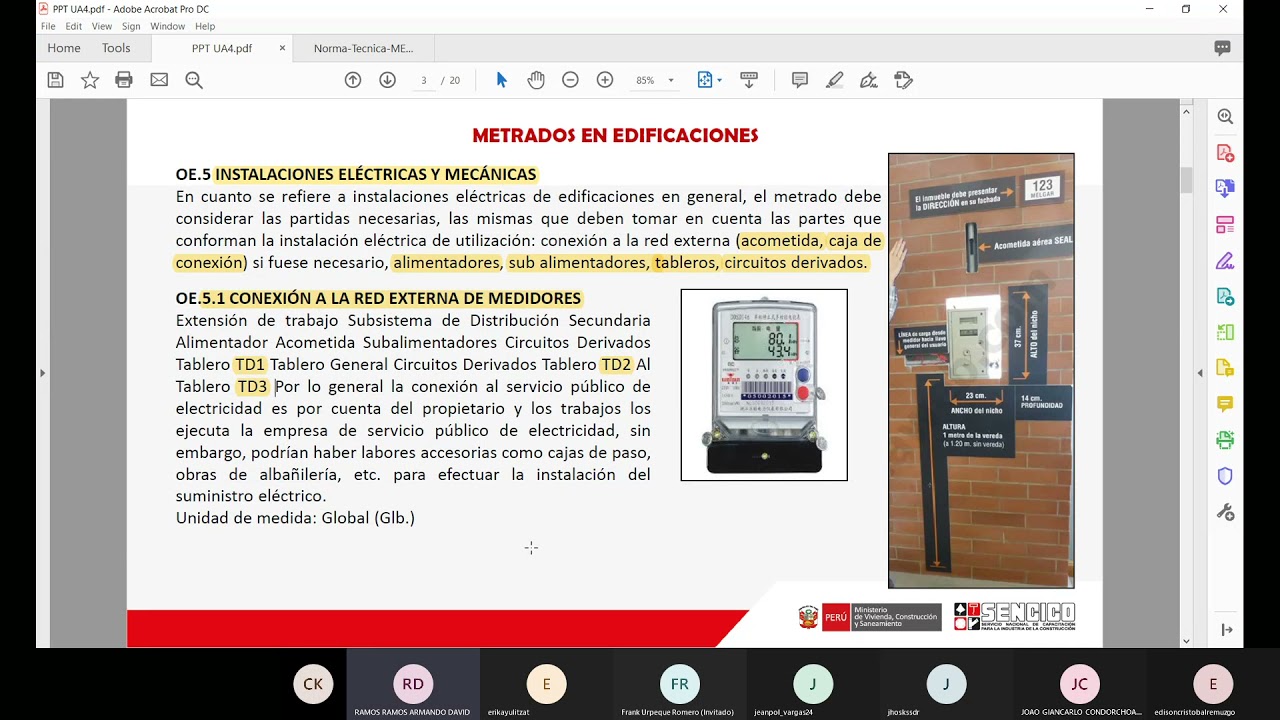Open Print Production sidebar tool

[1225, 440]
